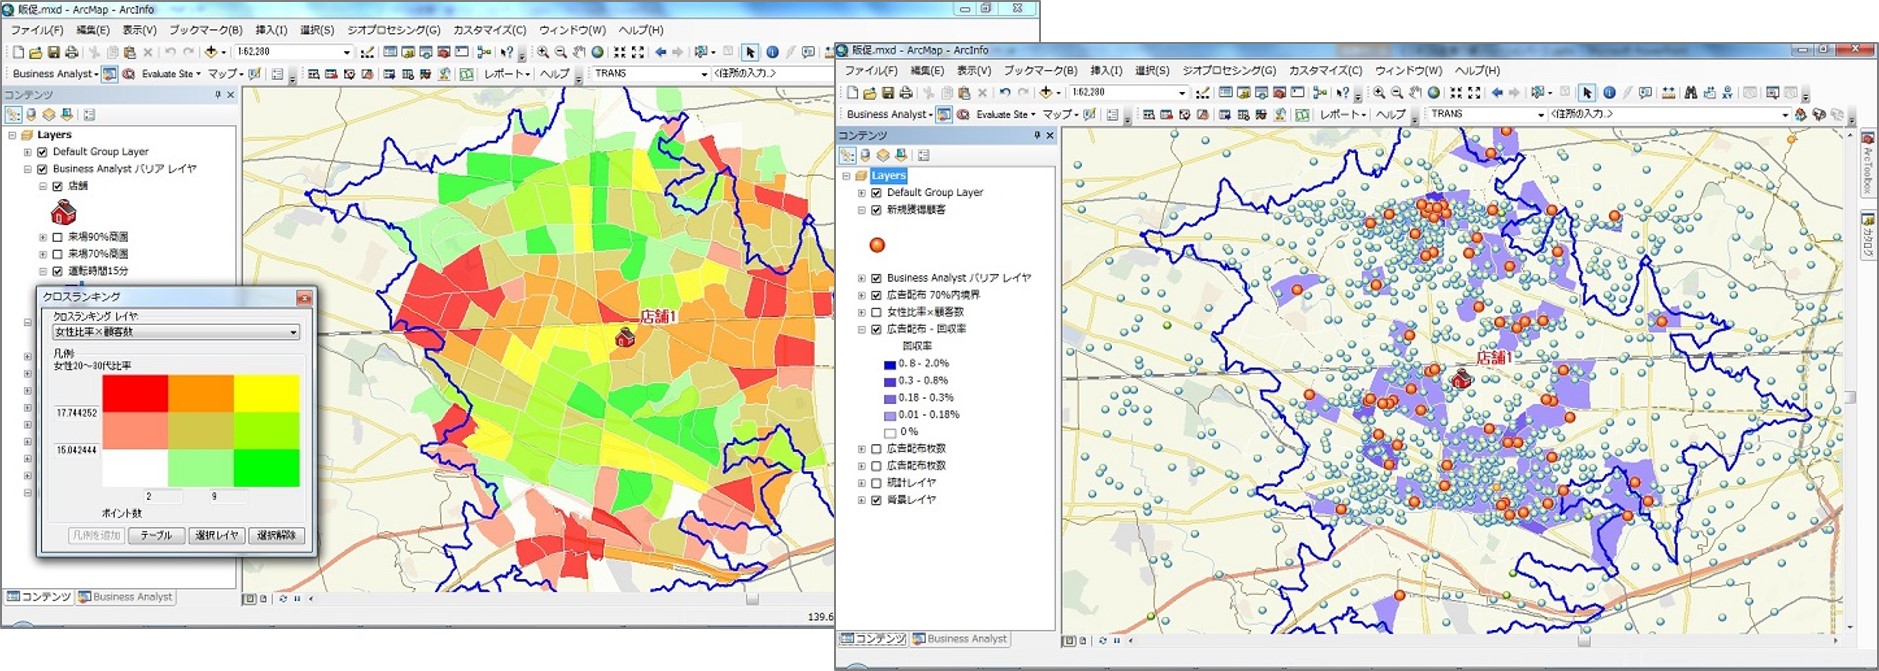Click the Full Extent globe icon in left window
Image resolution: width=1879 pixels, height=671 pixels.
tap(597, 52)
